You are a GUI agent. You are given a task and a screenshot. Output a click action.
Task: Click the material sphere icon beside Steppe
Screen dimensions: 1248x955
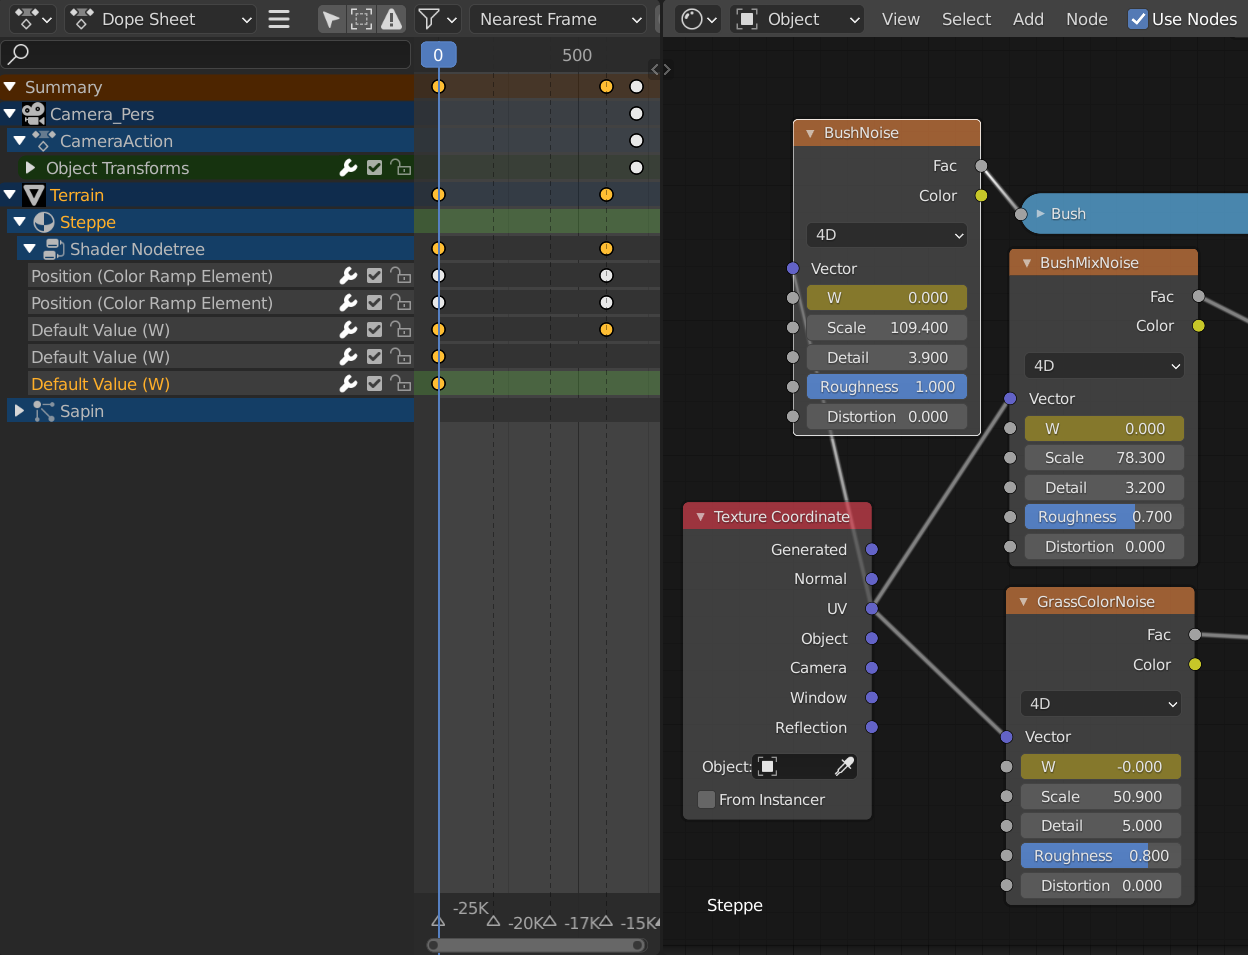point(44,222)
